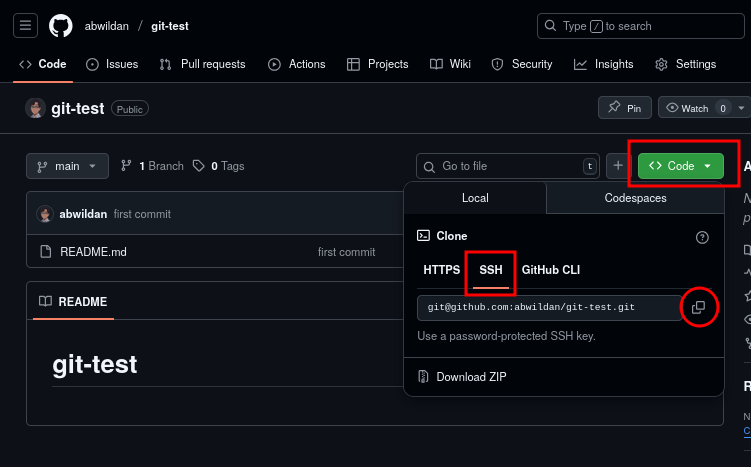This screenshot has height=467, width=751.
Task: Click the Public visibility badge
Action: tap(130, 109)
